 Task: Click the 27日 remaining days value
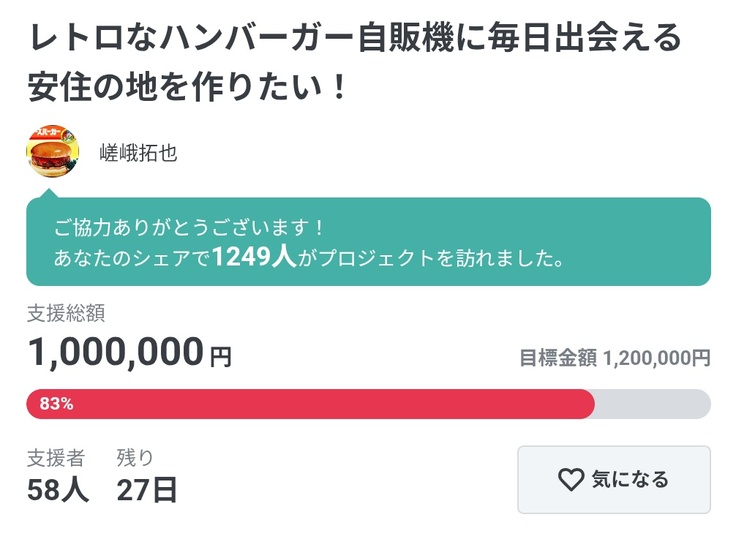click(147, 490)
